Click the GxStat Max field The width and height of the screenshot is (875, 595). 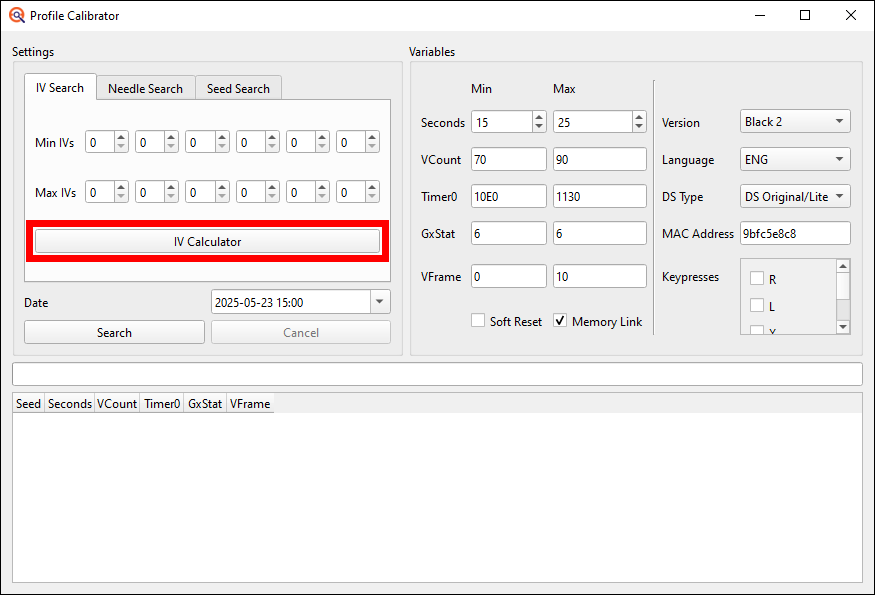[600, 233]
